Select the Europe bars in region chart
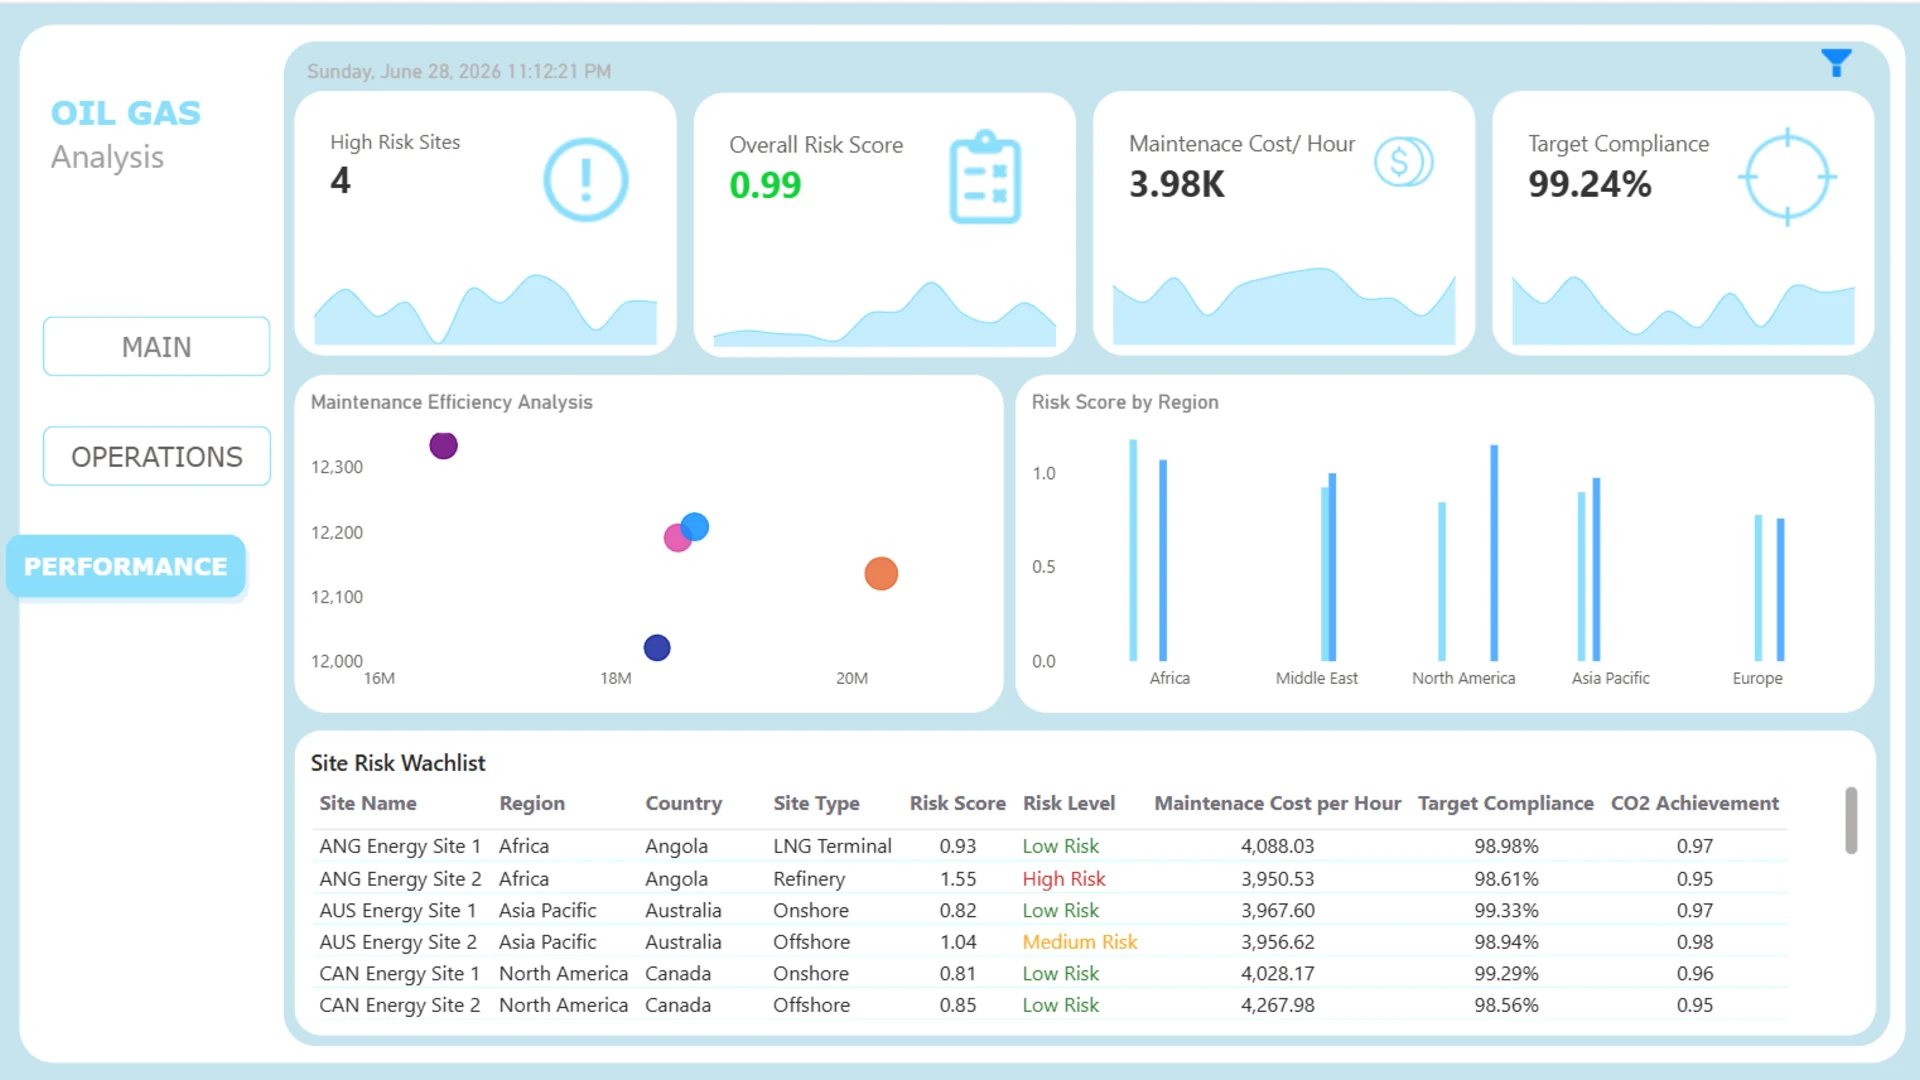Viewport: 1920px width, 1080px height. coord(1769,588)
